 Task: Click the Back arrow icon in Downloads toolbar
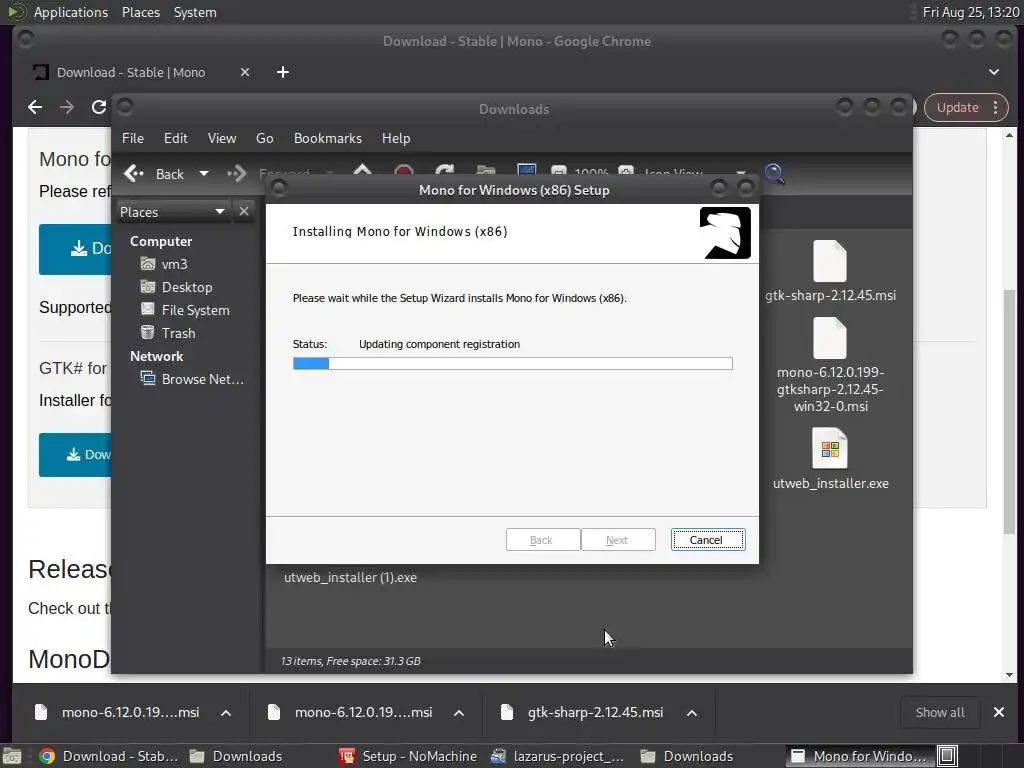[134, 174]
